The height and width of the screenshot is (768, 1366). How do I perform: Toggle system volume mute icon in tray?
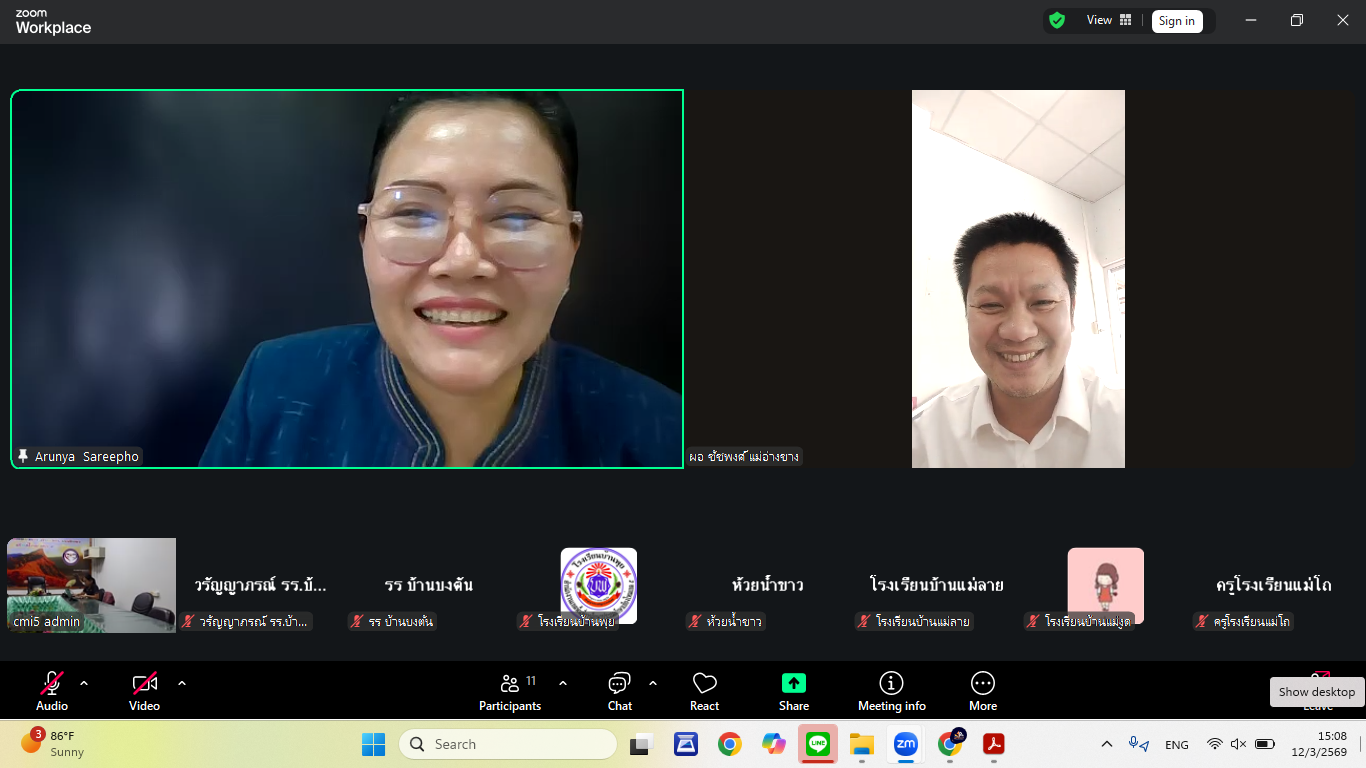(x=1238, y=744)
